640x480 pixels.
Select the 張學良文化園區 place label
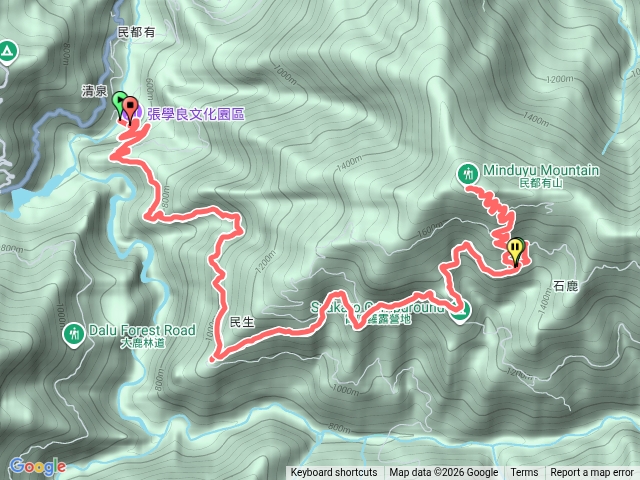(196, 114)
